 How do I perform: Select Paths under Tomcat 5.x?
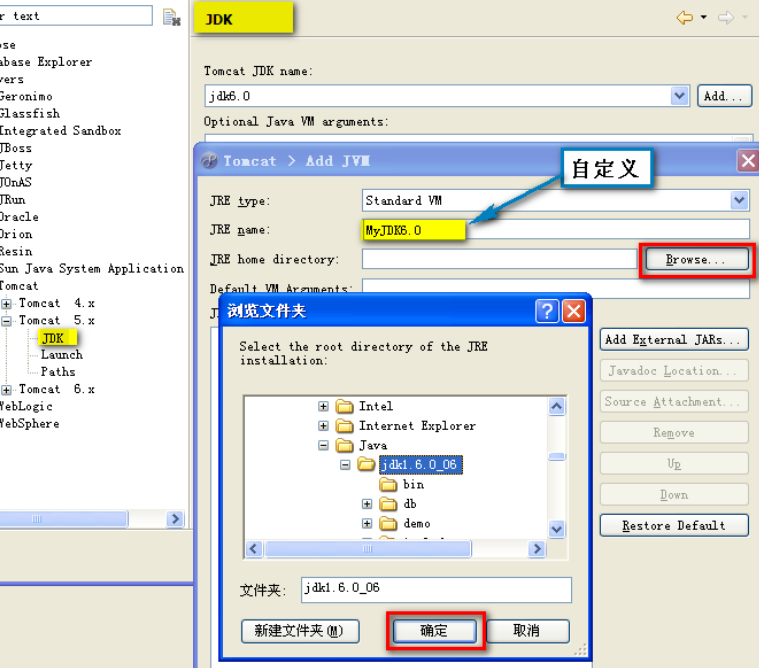tap(58, 372)
